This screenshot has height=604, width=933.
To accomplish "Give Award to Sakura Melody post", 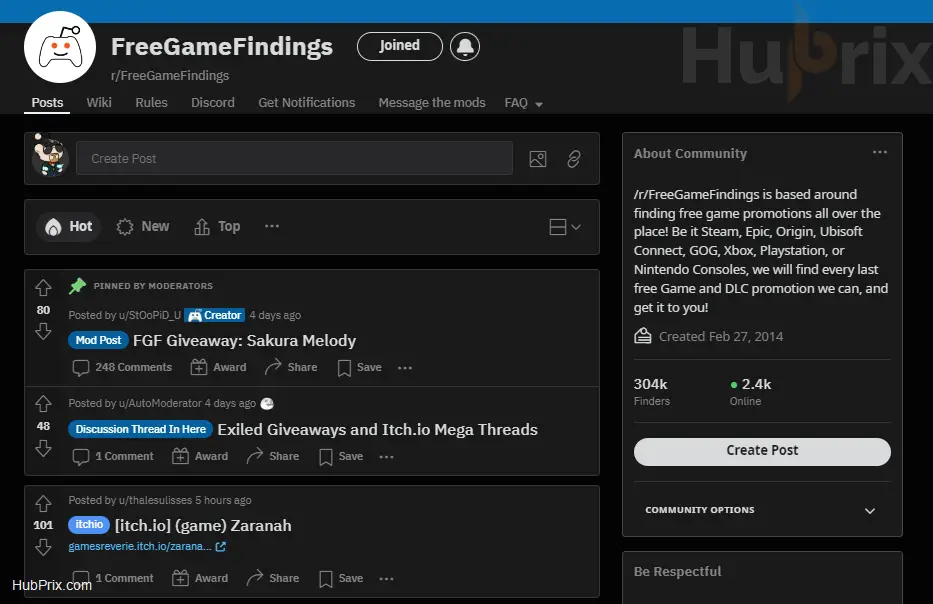I will [218, 367].
